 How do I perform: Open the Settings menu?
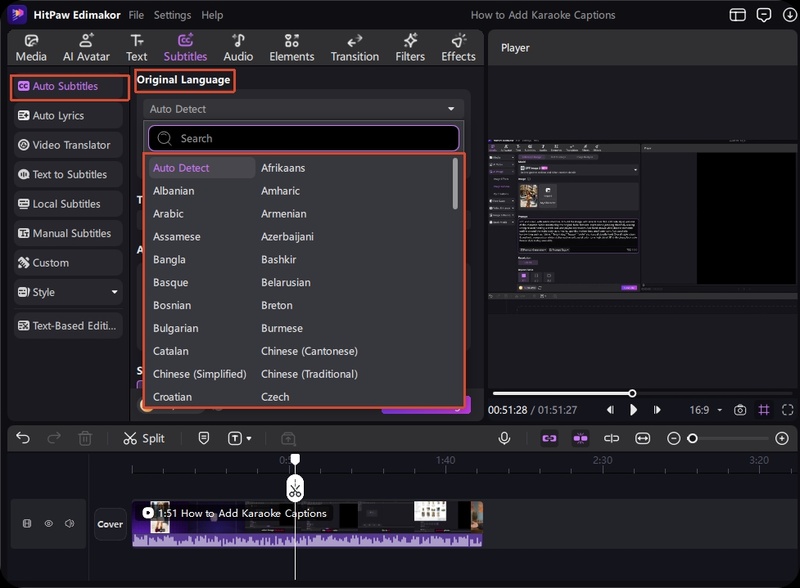click(x=172, y=15)
